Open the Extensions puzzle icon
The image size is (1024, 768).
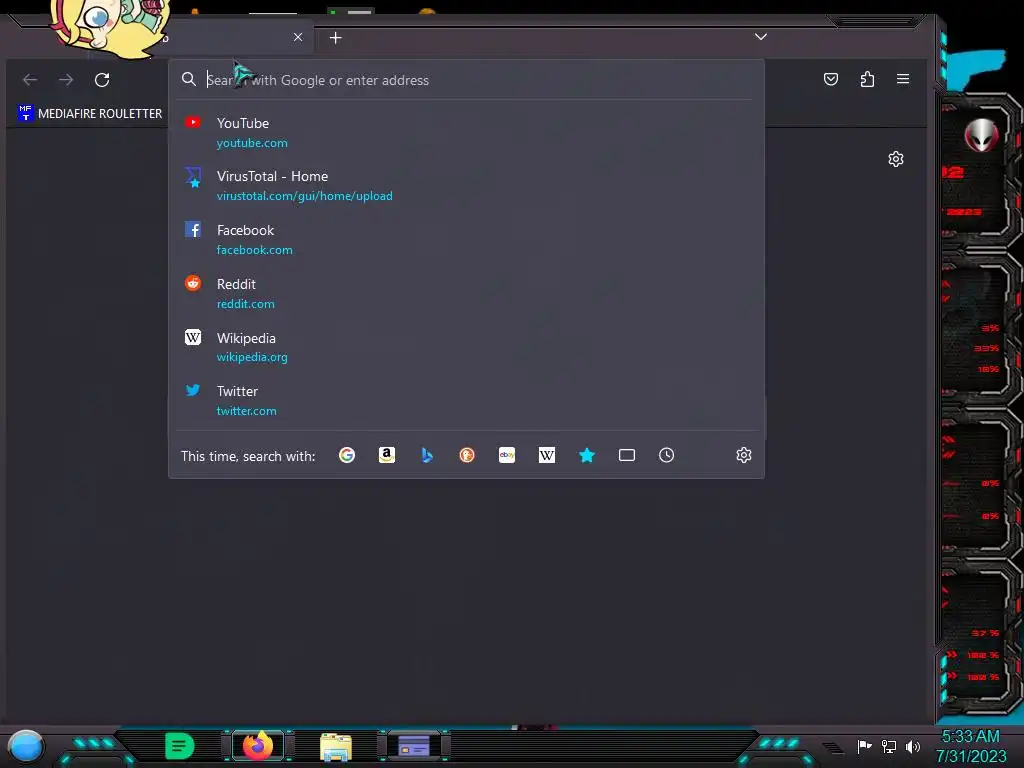867,79
